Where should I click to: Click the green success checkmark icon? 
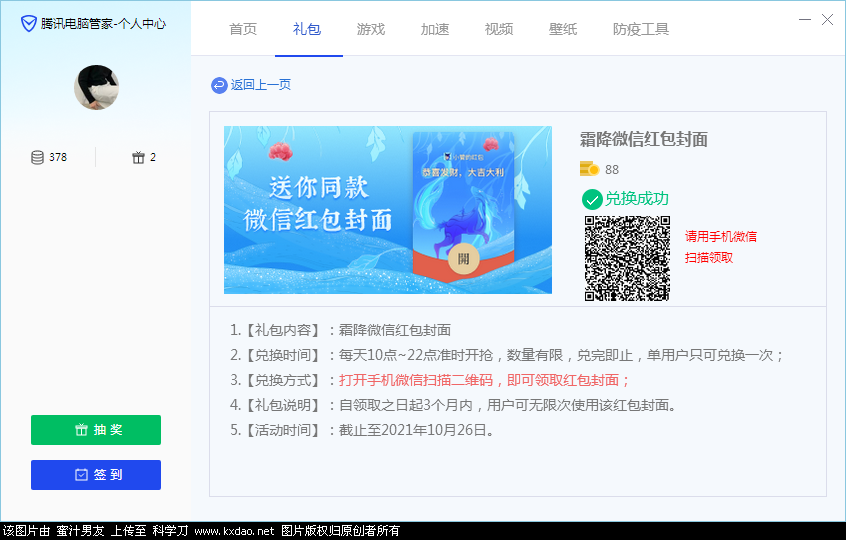(592, 198)
